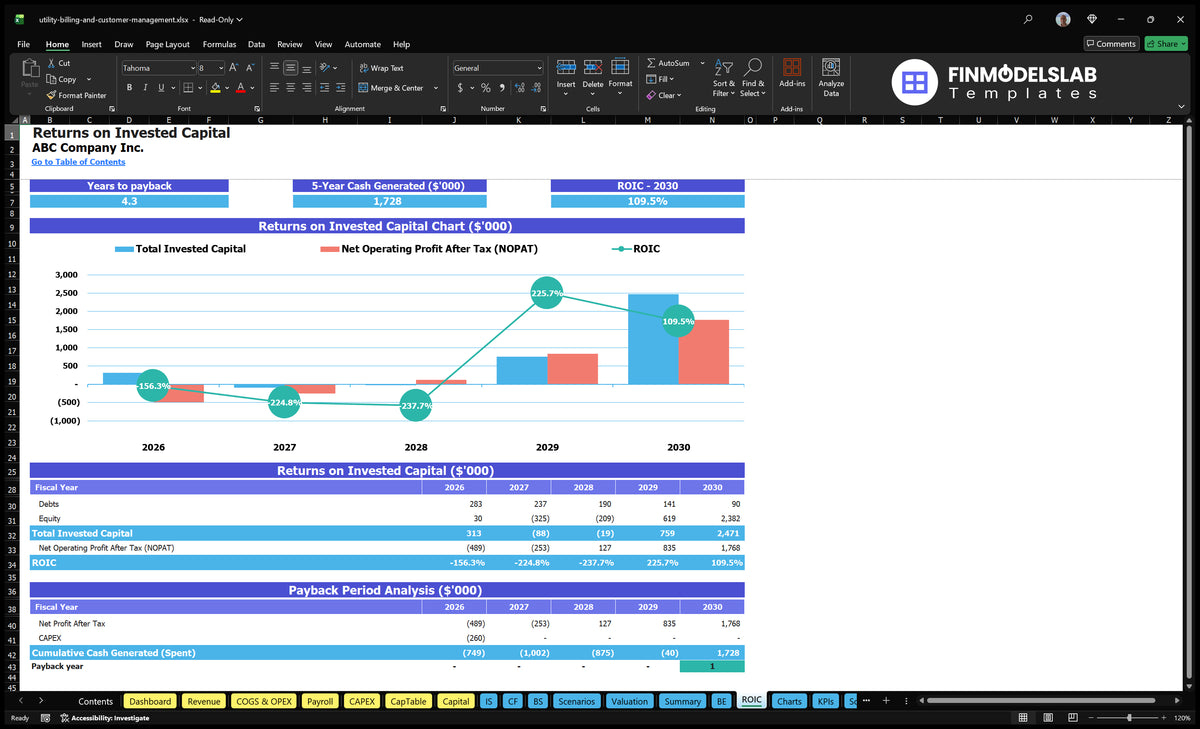Viewport: 1200px width, 729px height.
Task: Expand the Fill dropdown
Action: (673, 79)
